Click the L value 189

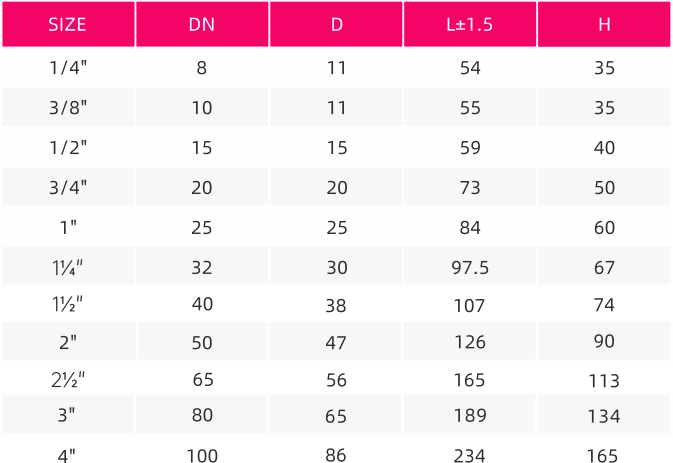(470, 415)
